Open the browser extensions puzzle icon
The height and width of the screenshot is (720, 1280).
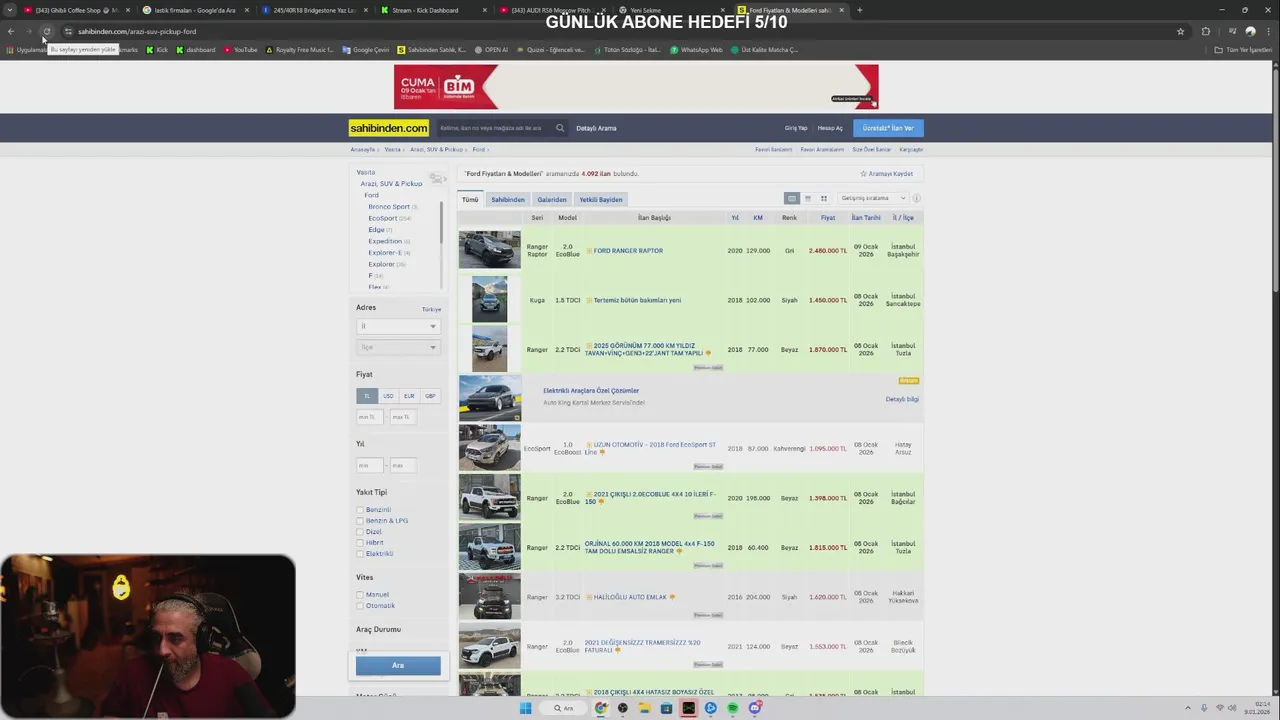pyautogui.click(x=1205, y=31)
